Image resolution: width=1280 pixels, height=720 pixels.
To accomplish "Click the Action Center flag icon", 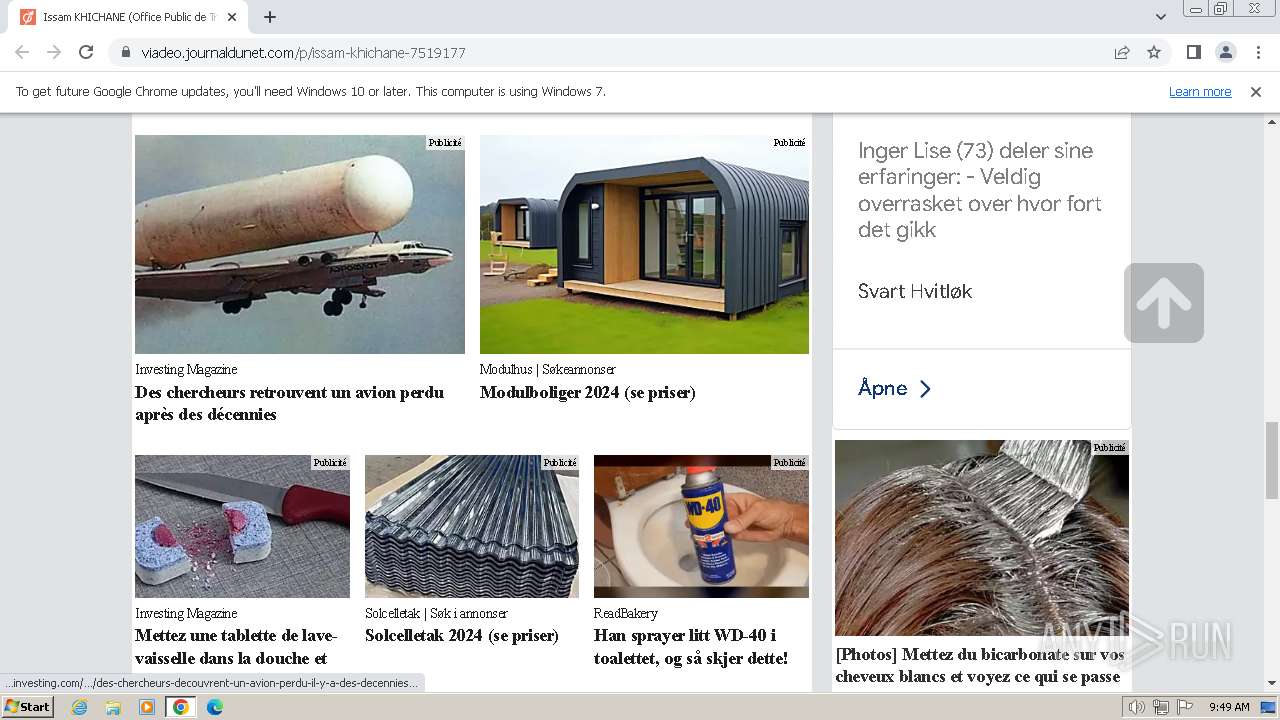I will coord(1184,707).
